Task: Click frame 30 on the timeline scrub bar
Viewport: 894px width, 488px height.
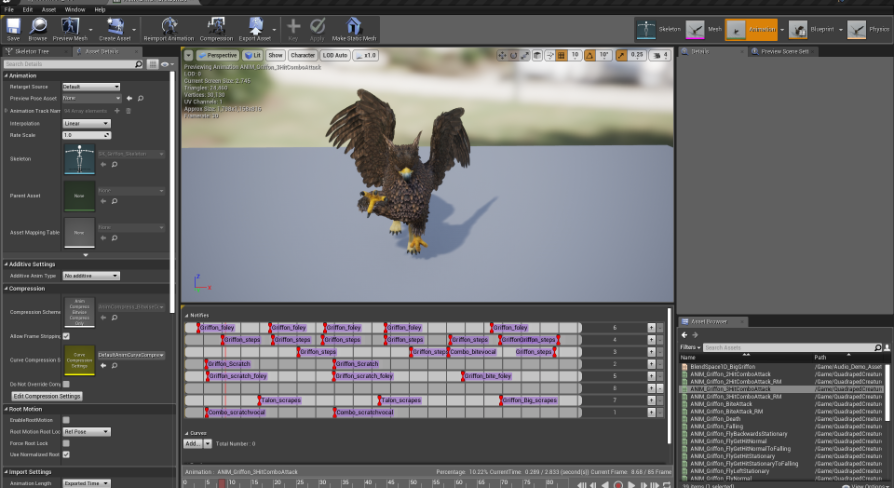Action: (x=322, y=483)
